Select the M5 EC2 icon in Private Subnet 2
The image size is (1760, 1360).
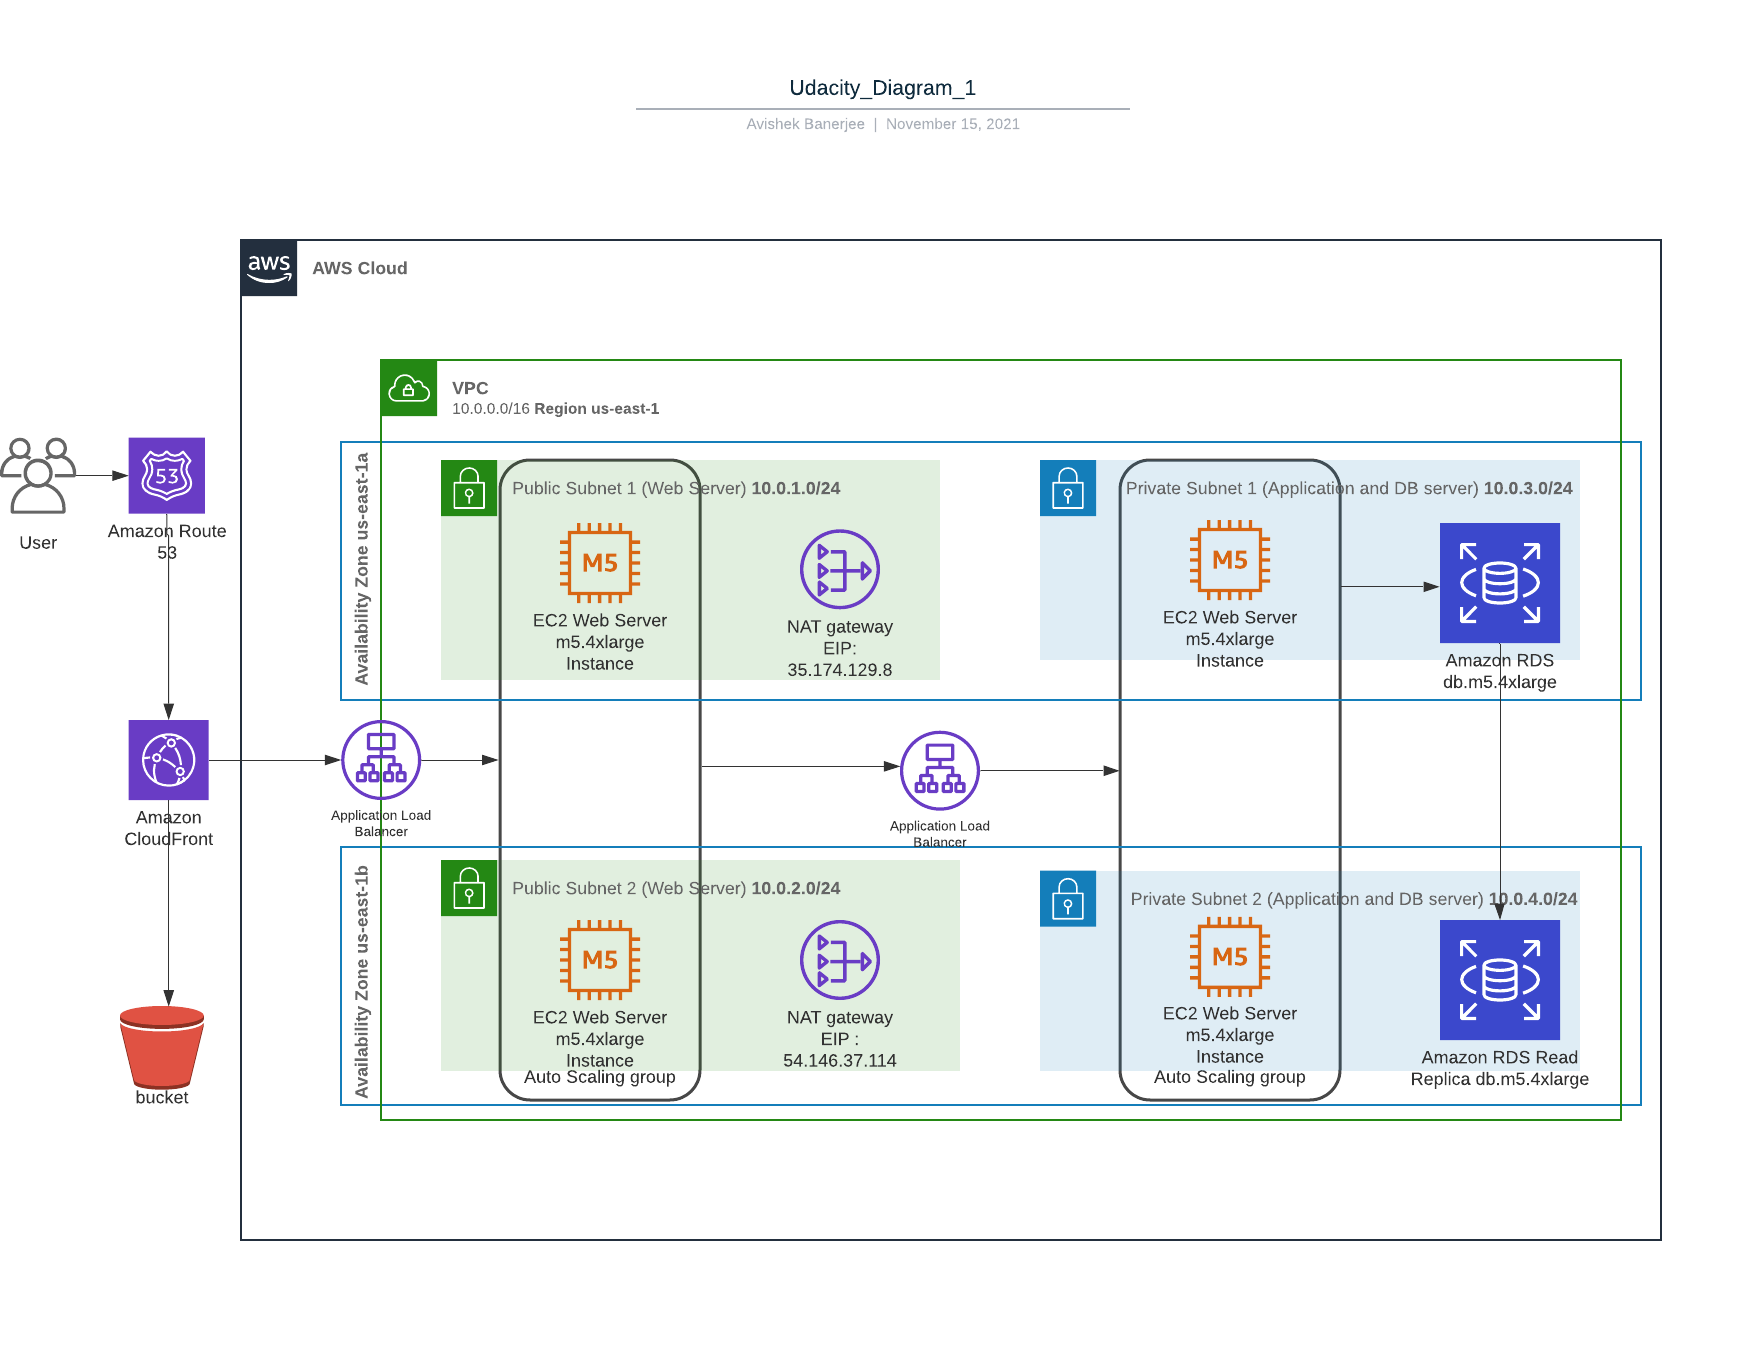click(x=1230, y=957)
